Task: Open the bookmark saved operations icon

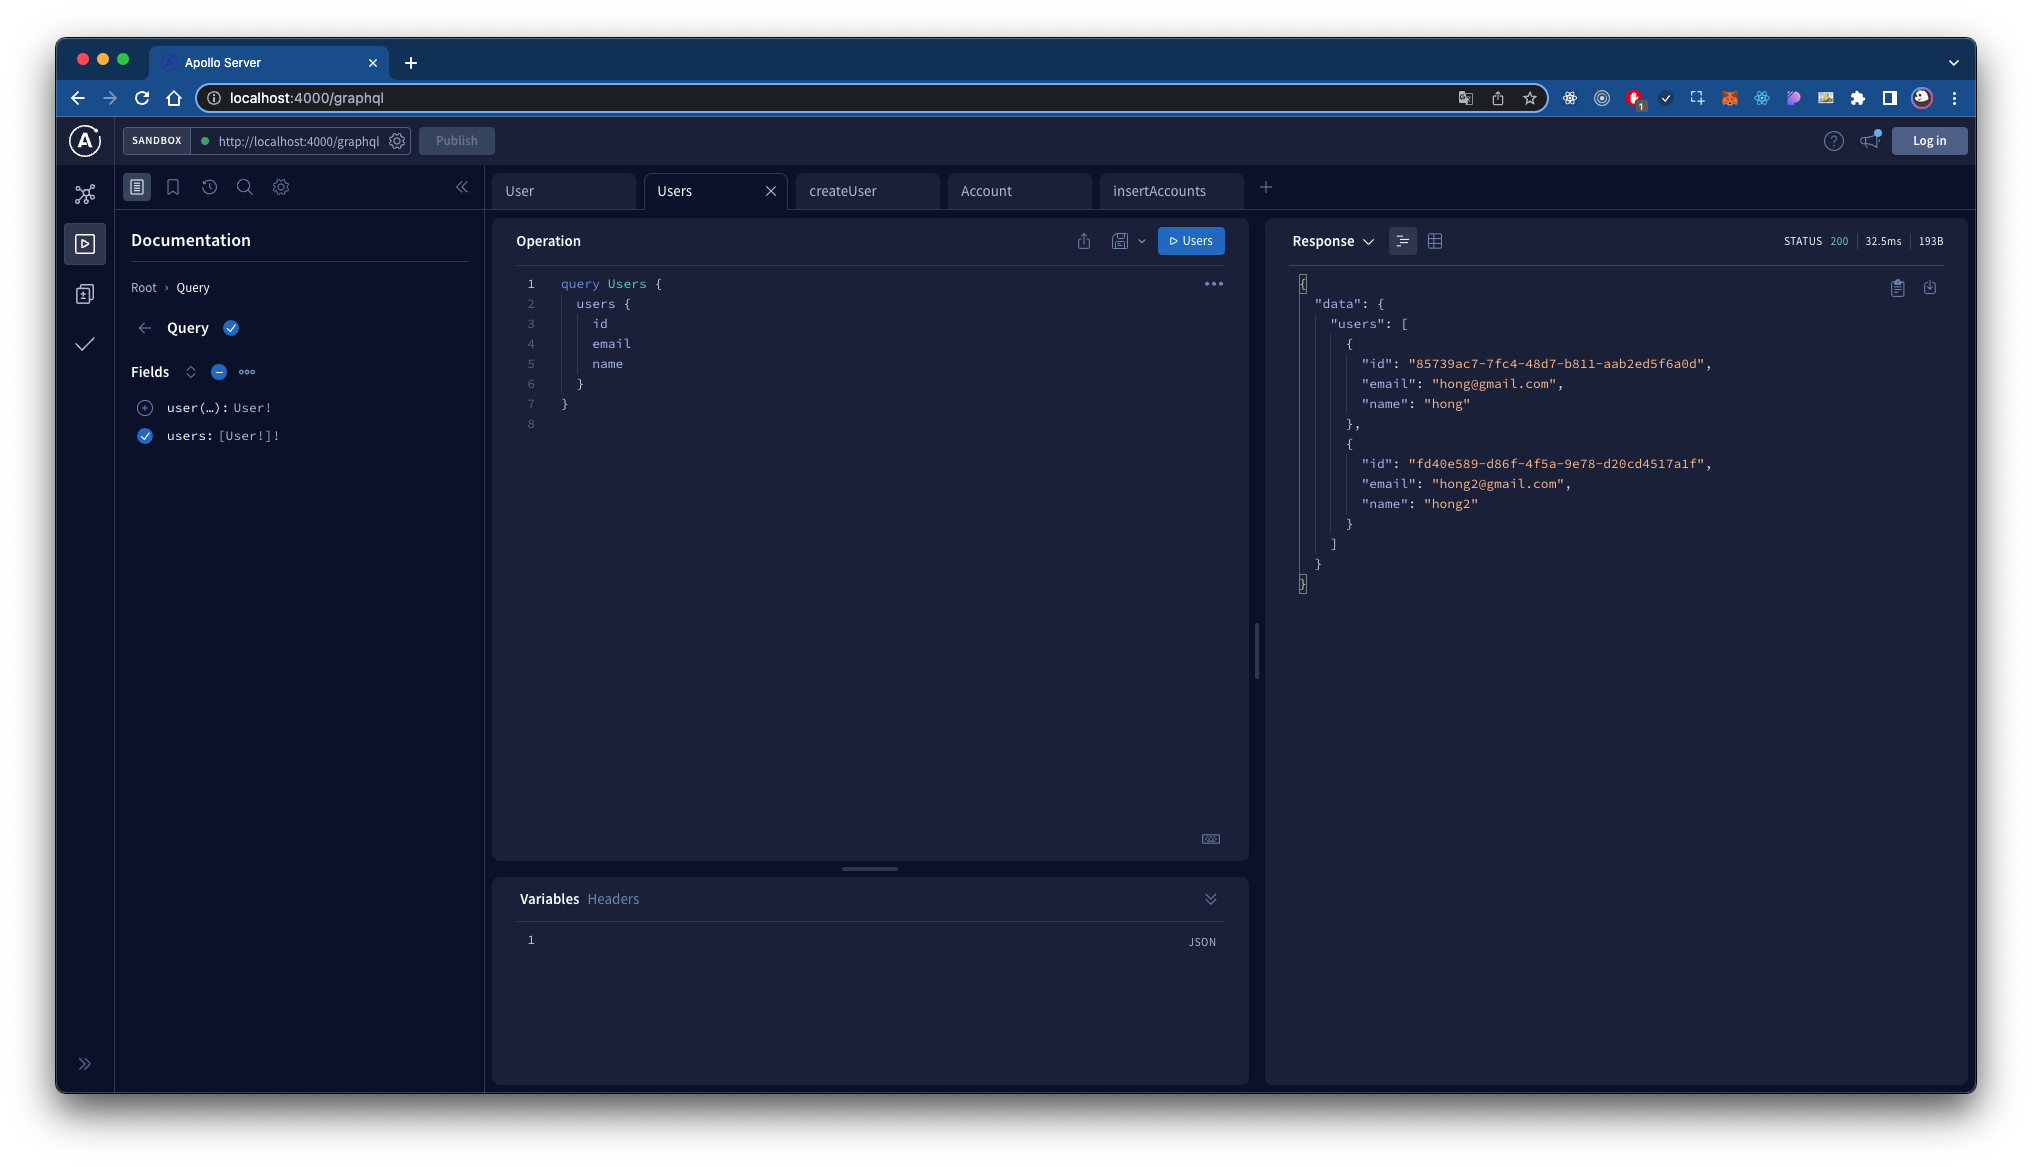Action: click(x=173, y=187)
